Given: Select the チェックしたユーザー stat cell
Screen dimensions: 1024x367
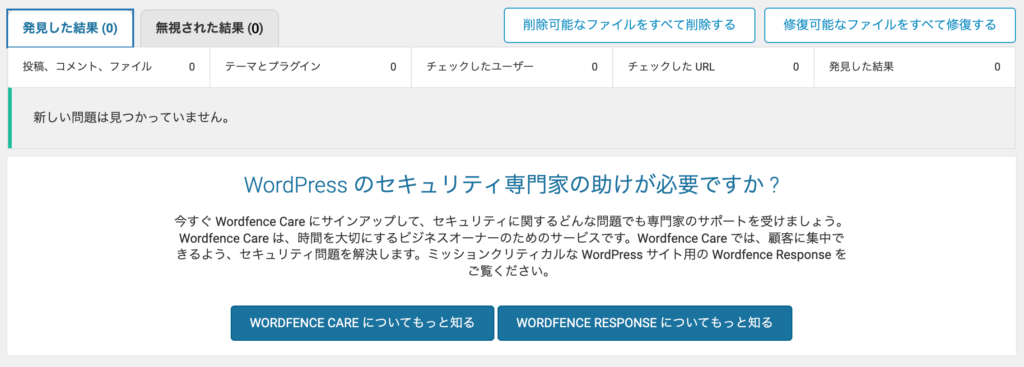Looking at the screenshot, I should click(x=511, y=67).
